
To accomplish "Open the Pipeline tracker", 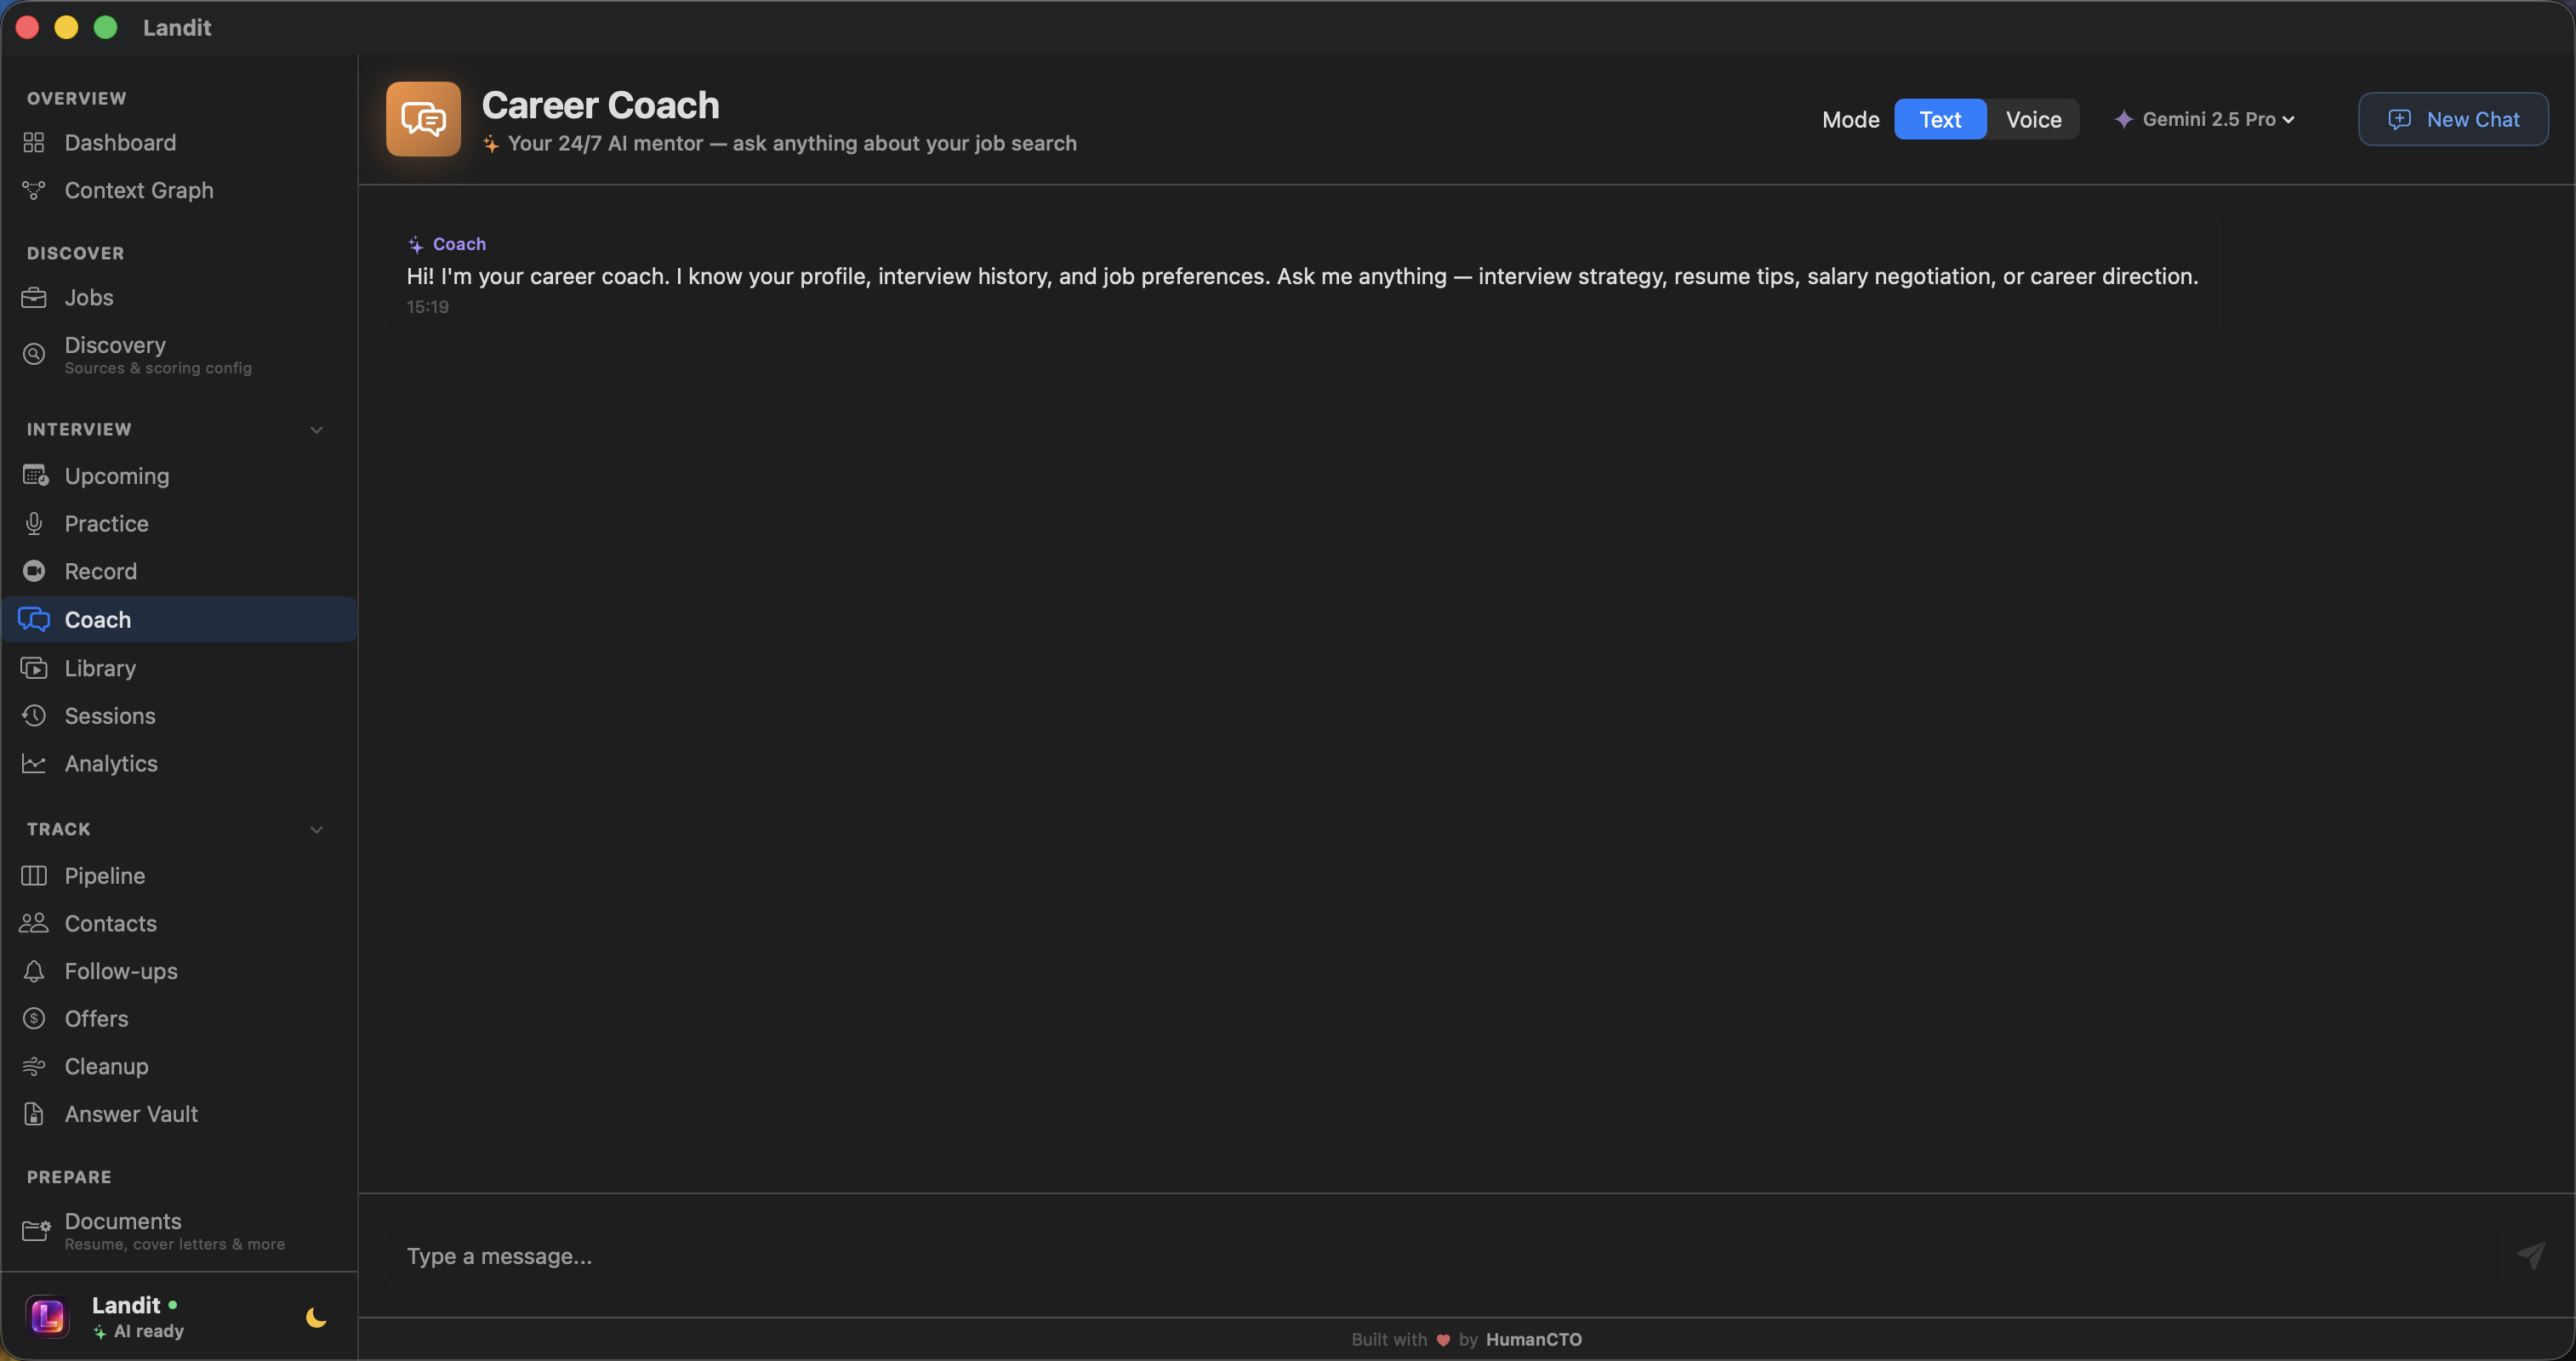I will (x=104, y=875).
